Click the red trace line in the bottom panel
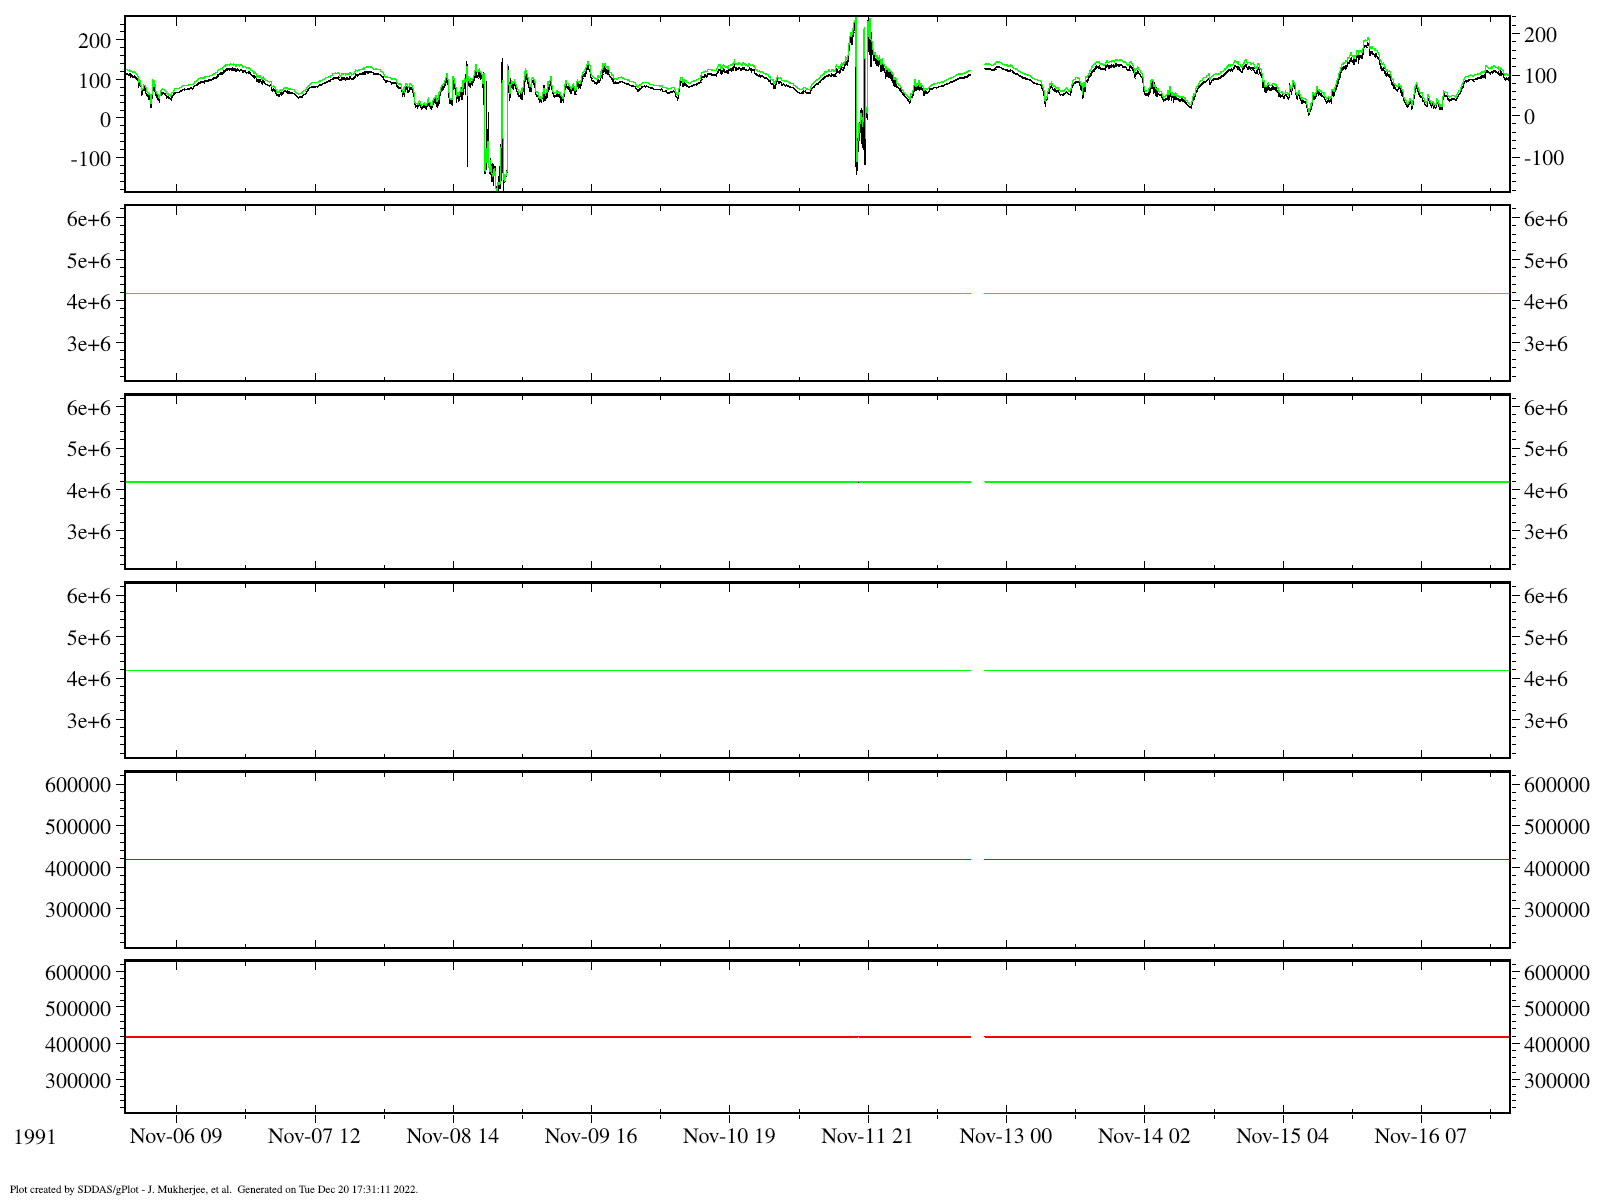The image size is (1600, 1200). pyautogui.click(x=816, y=1038)
